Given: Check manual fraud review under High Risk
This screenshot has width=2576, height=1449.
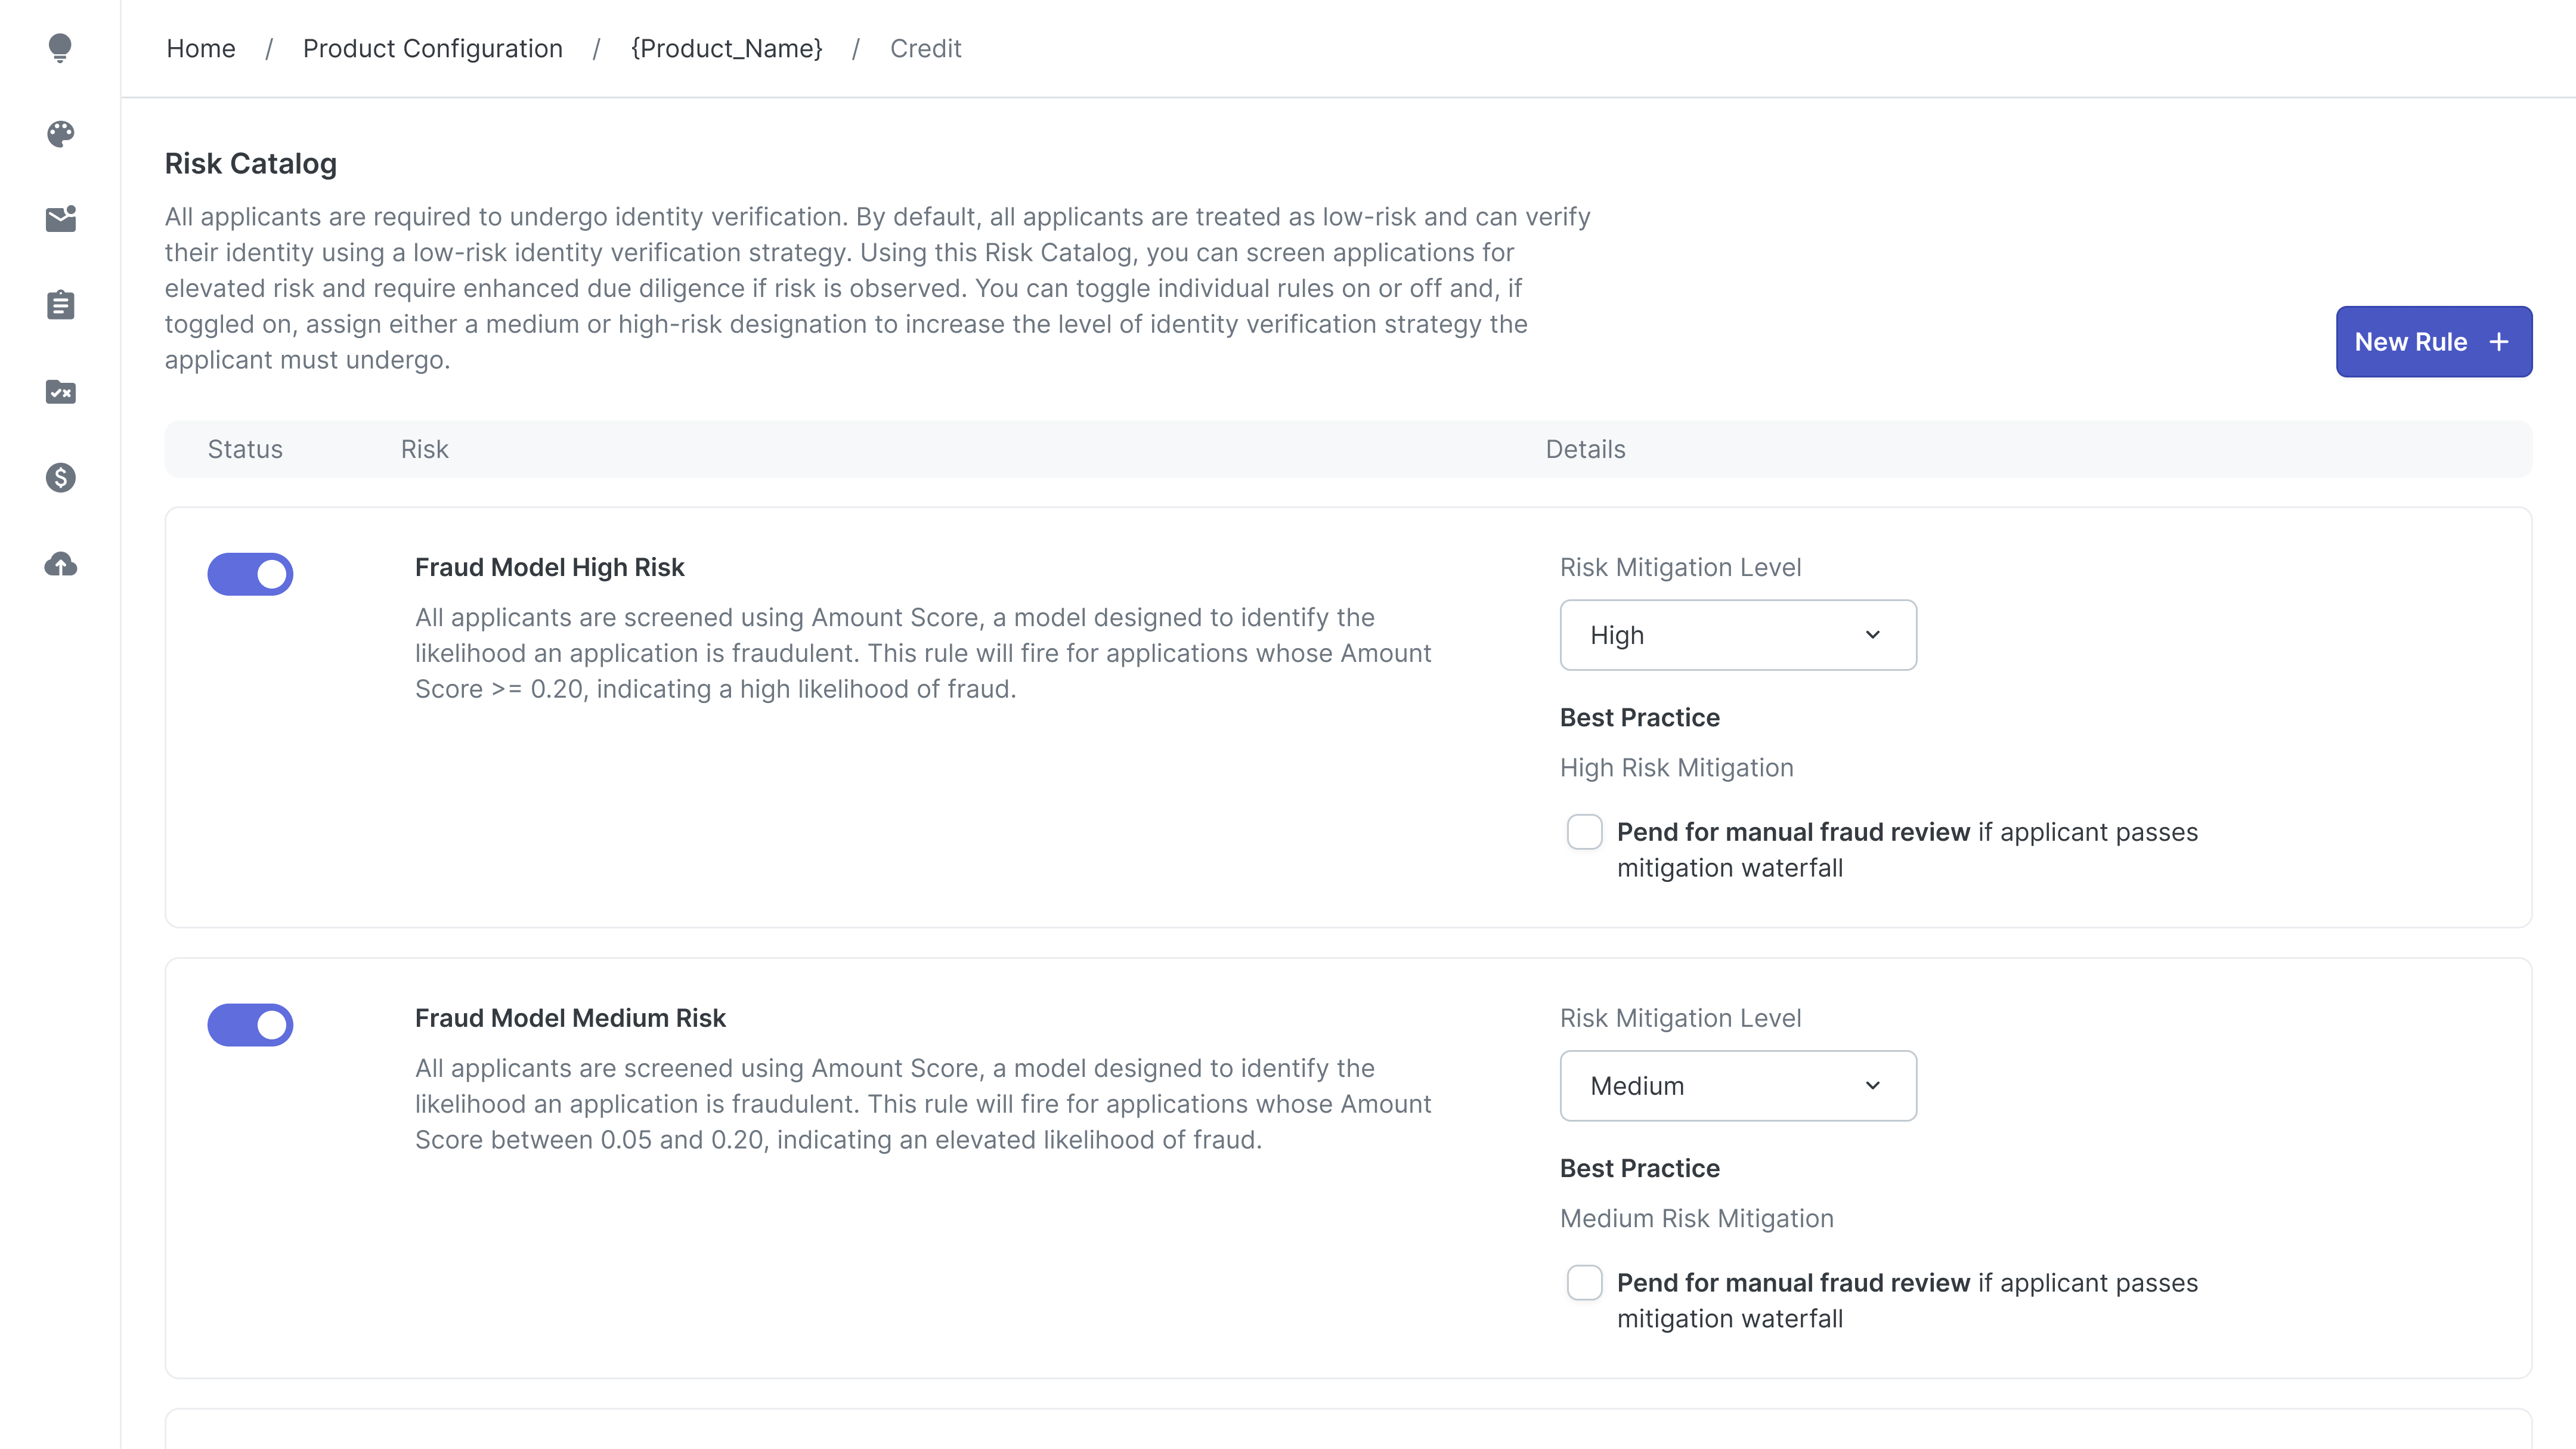Looking at the screenshot, I should coord(1584,832).
